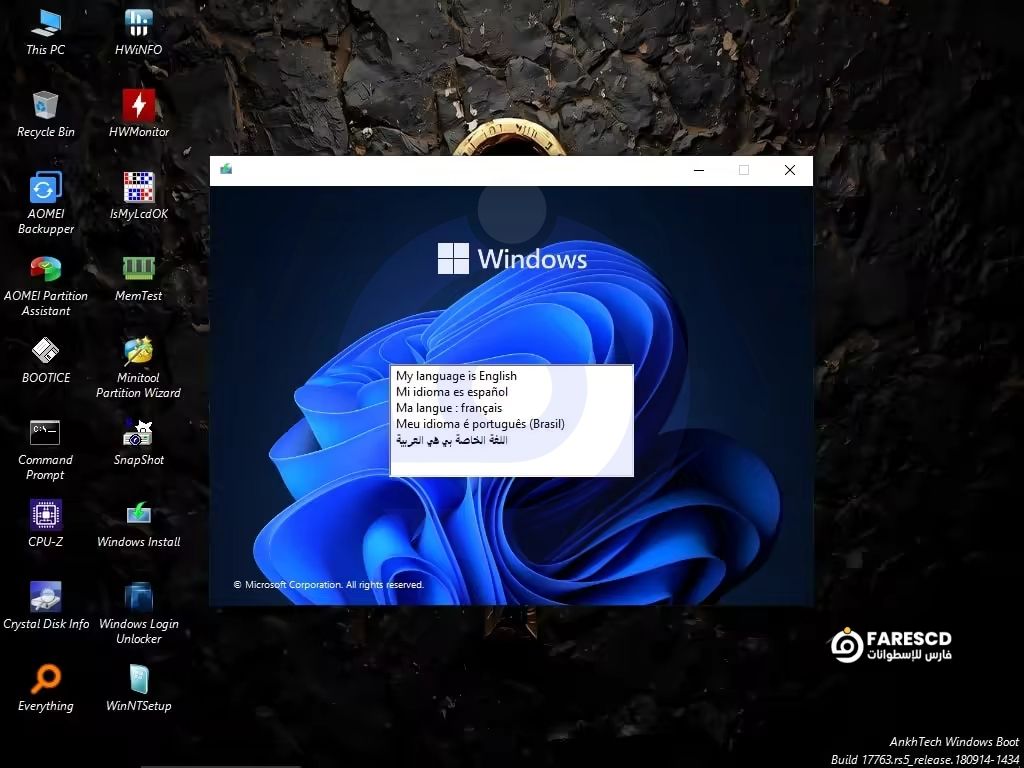Pick "Ma langue : français" entry

[449, 408]
